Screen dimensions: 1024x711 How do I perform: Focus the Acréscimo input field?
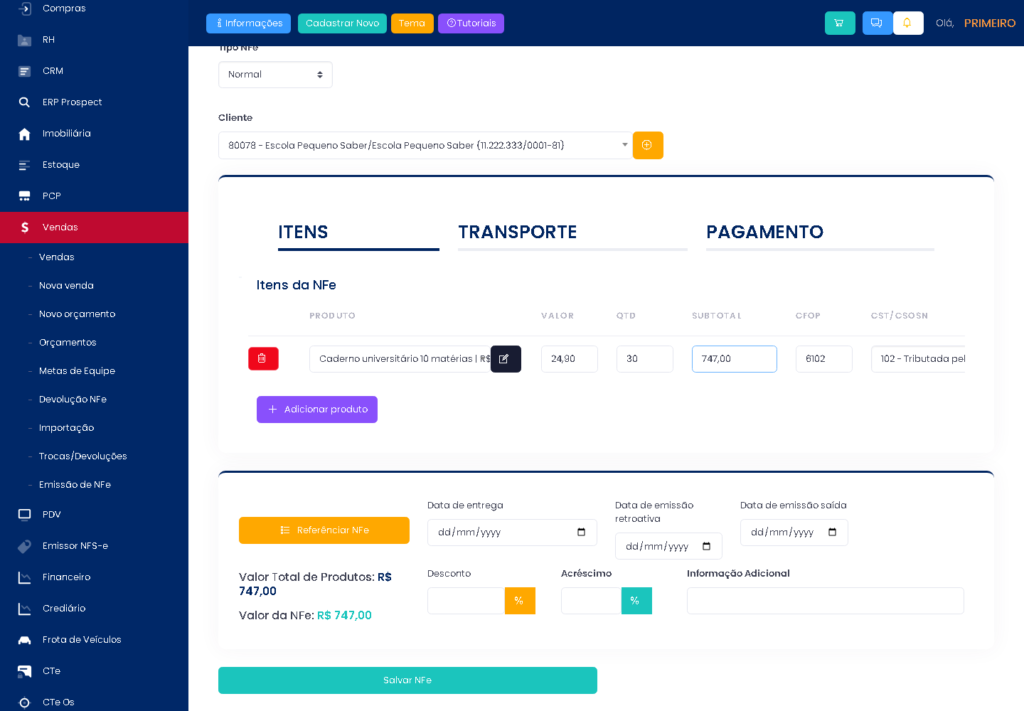coord(591,601)
